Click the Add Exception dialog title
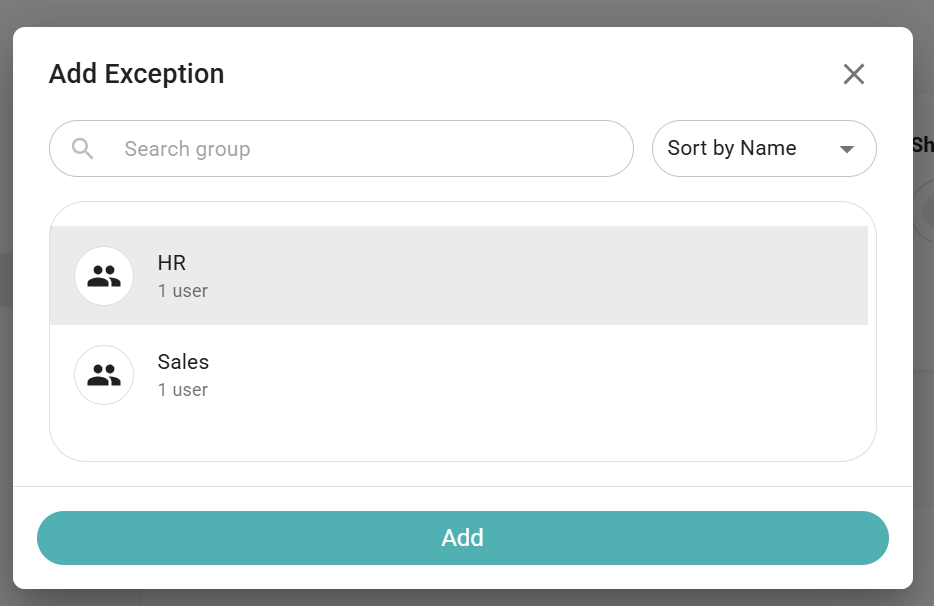The image size is (934, 606). 136,74
